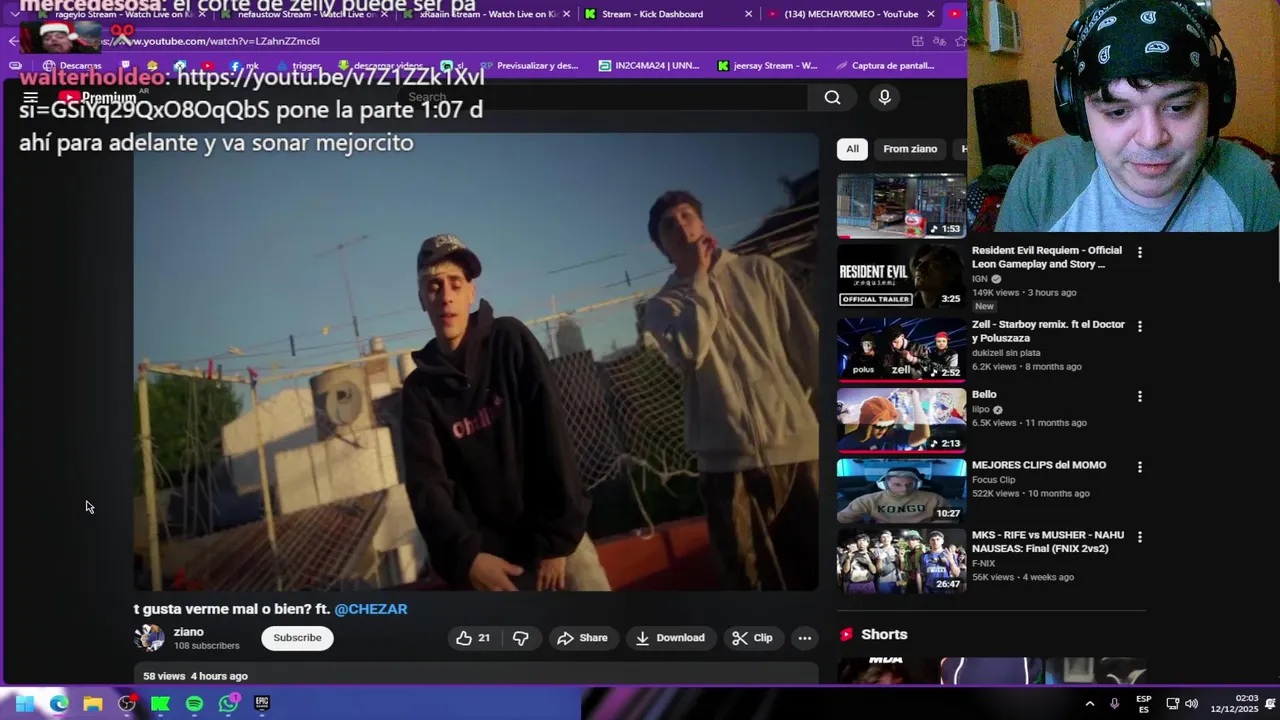Image resolution: width=1280 pixels, height=720 pixels.
Task: Switch to OBS Studio in the taskbar
Action: pyautogui.click(x=127, y=704)
